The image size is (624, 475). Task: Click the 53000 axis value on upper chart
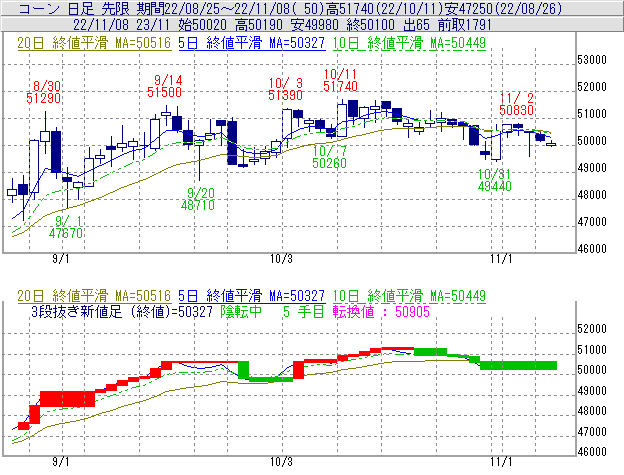coord(592,60)
